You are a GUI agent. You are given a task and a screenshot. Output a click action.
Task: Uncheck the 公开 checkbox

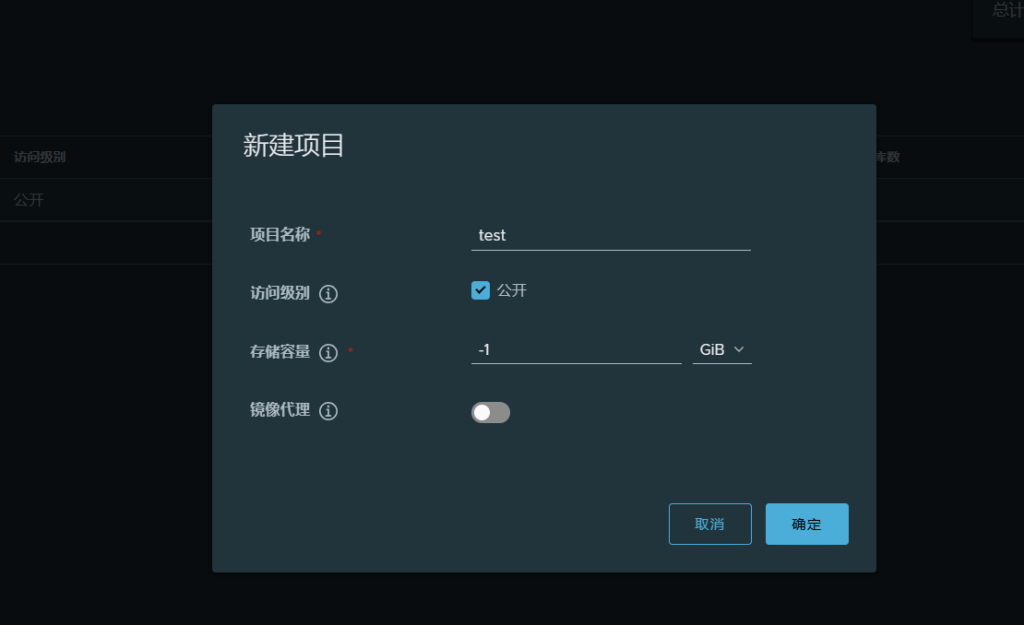[481, 291]
